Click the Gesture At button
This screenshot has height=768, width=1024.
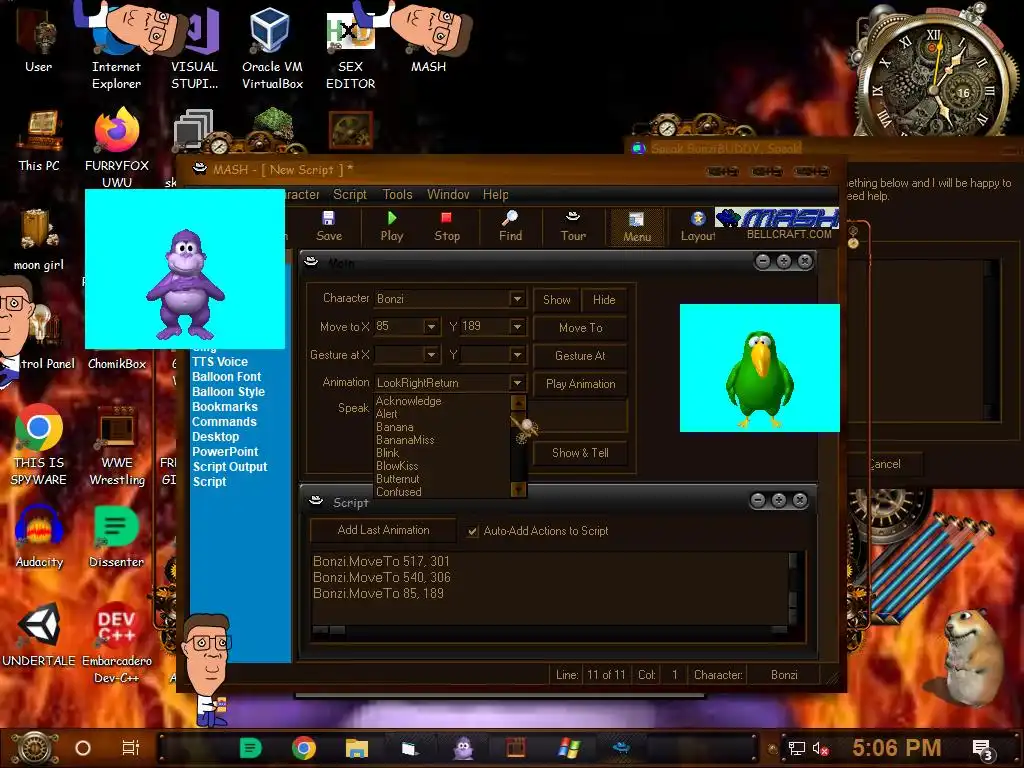click(x=581, y=356)
